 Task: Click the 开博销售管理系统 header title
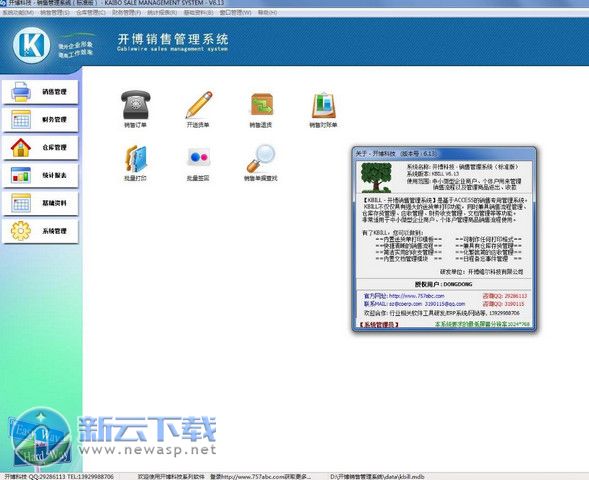coord(173,39)
